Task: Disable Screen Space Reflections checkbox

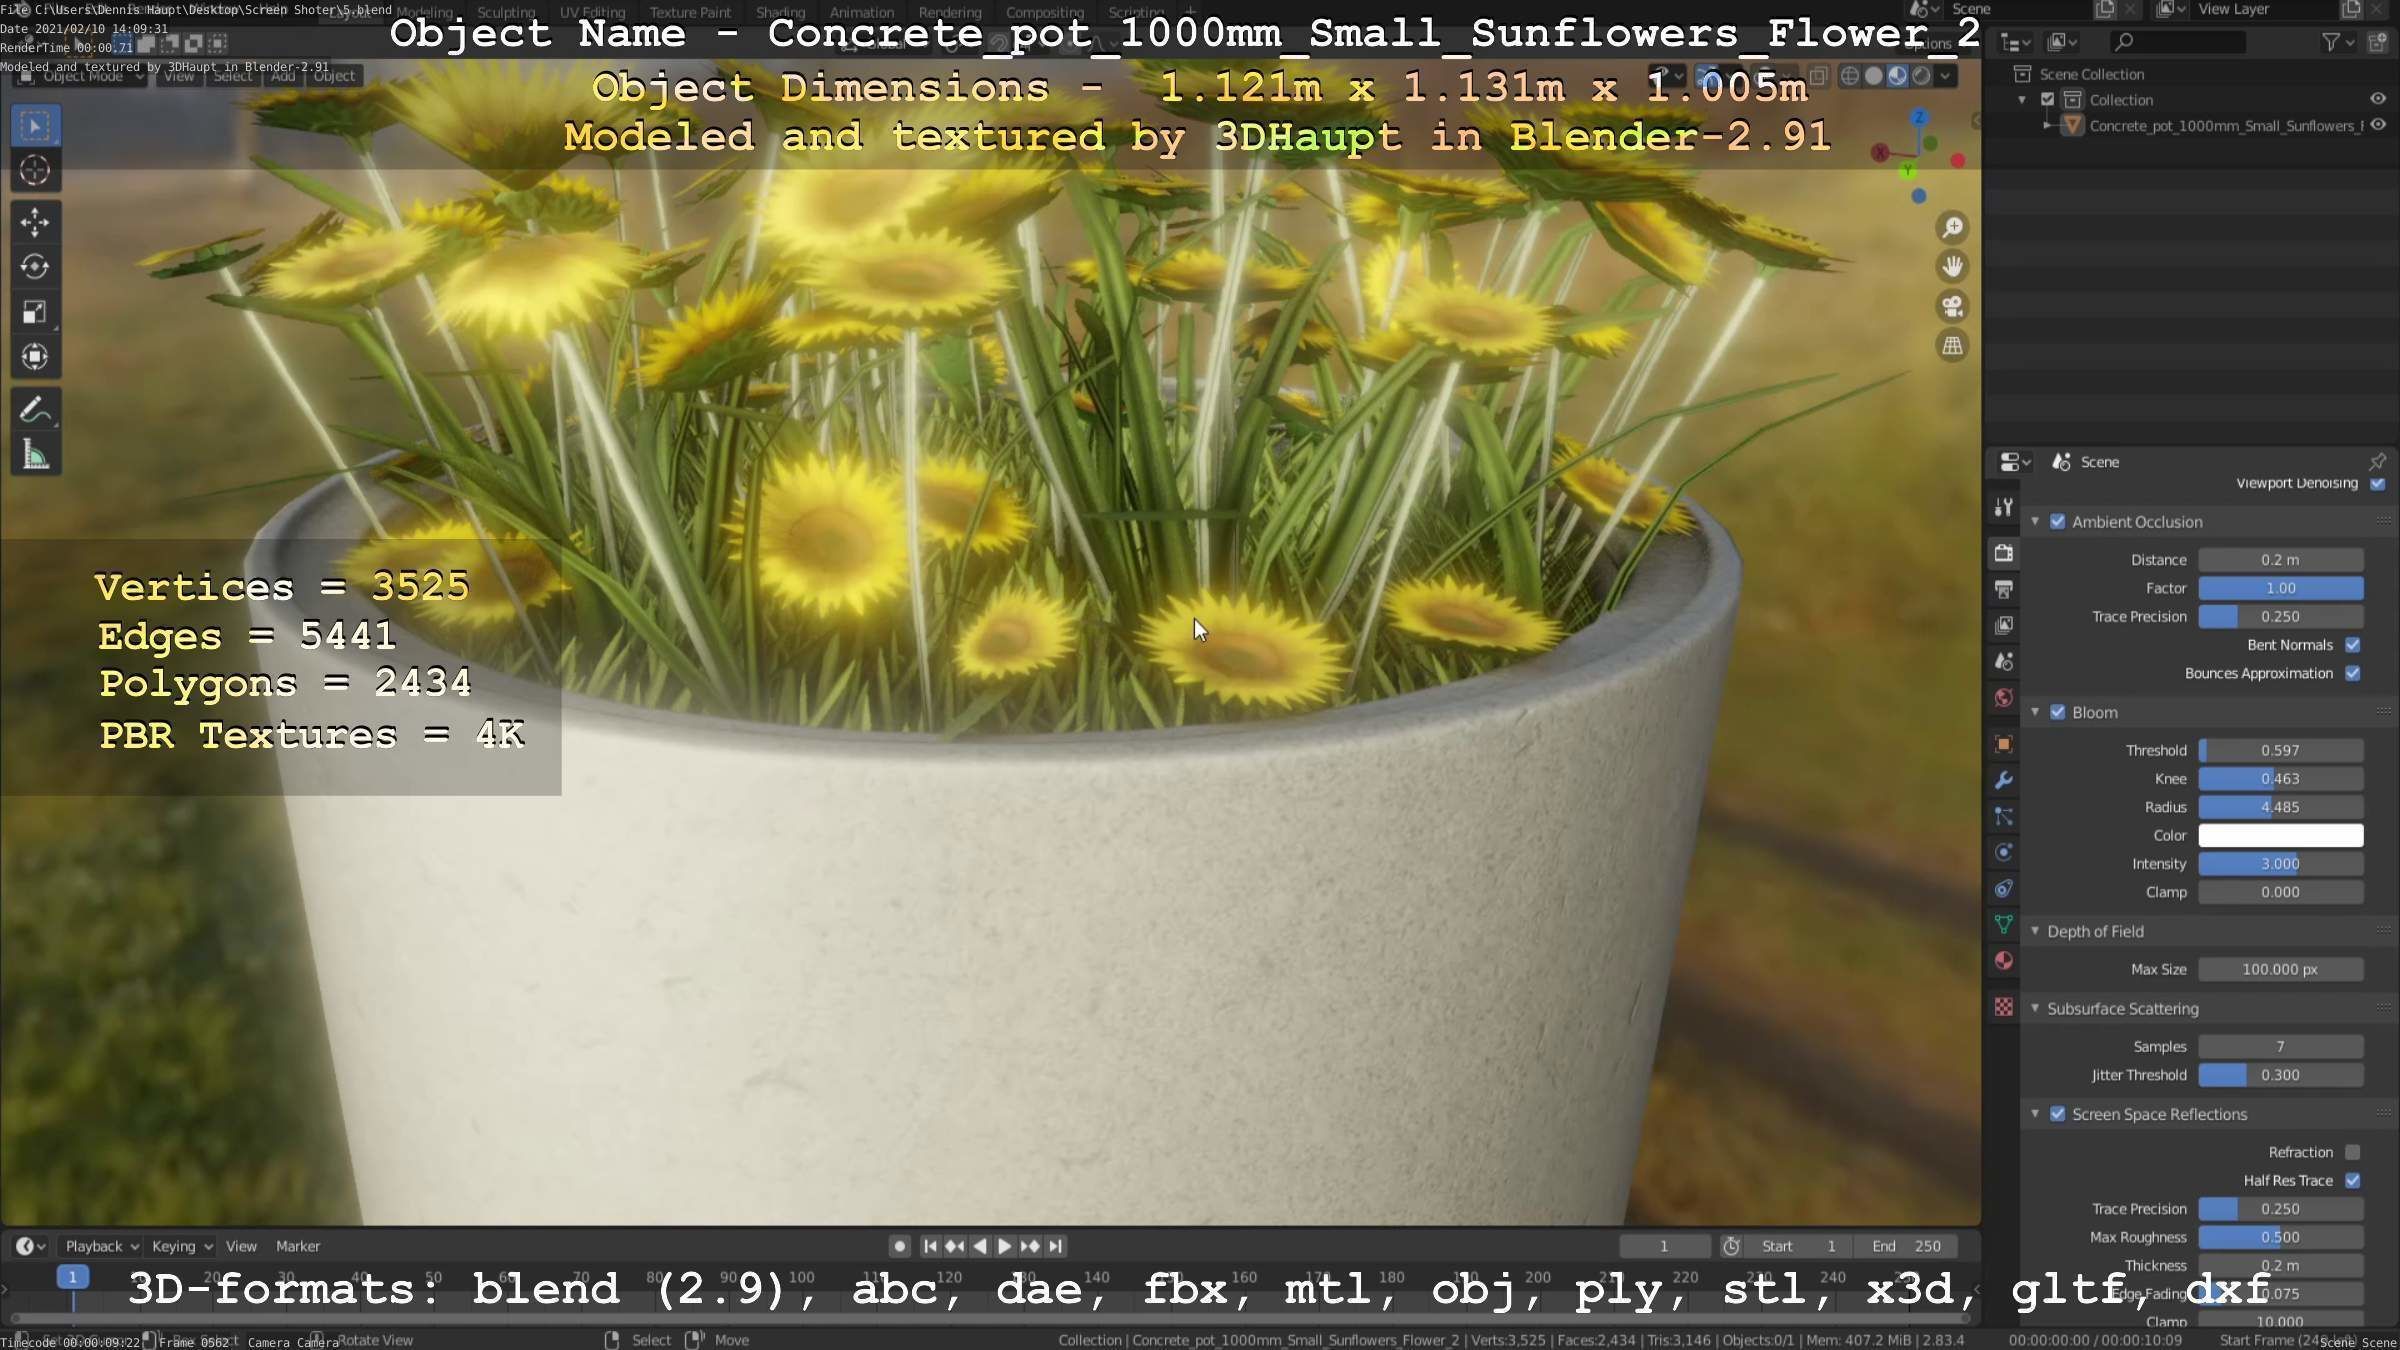Action: (2058, 1114)
